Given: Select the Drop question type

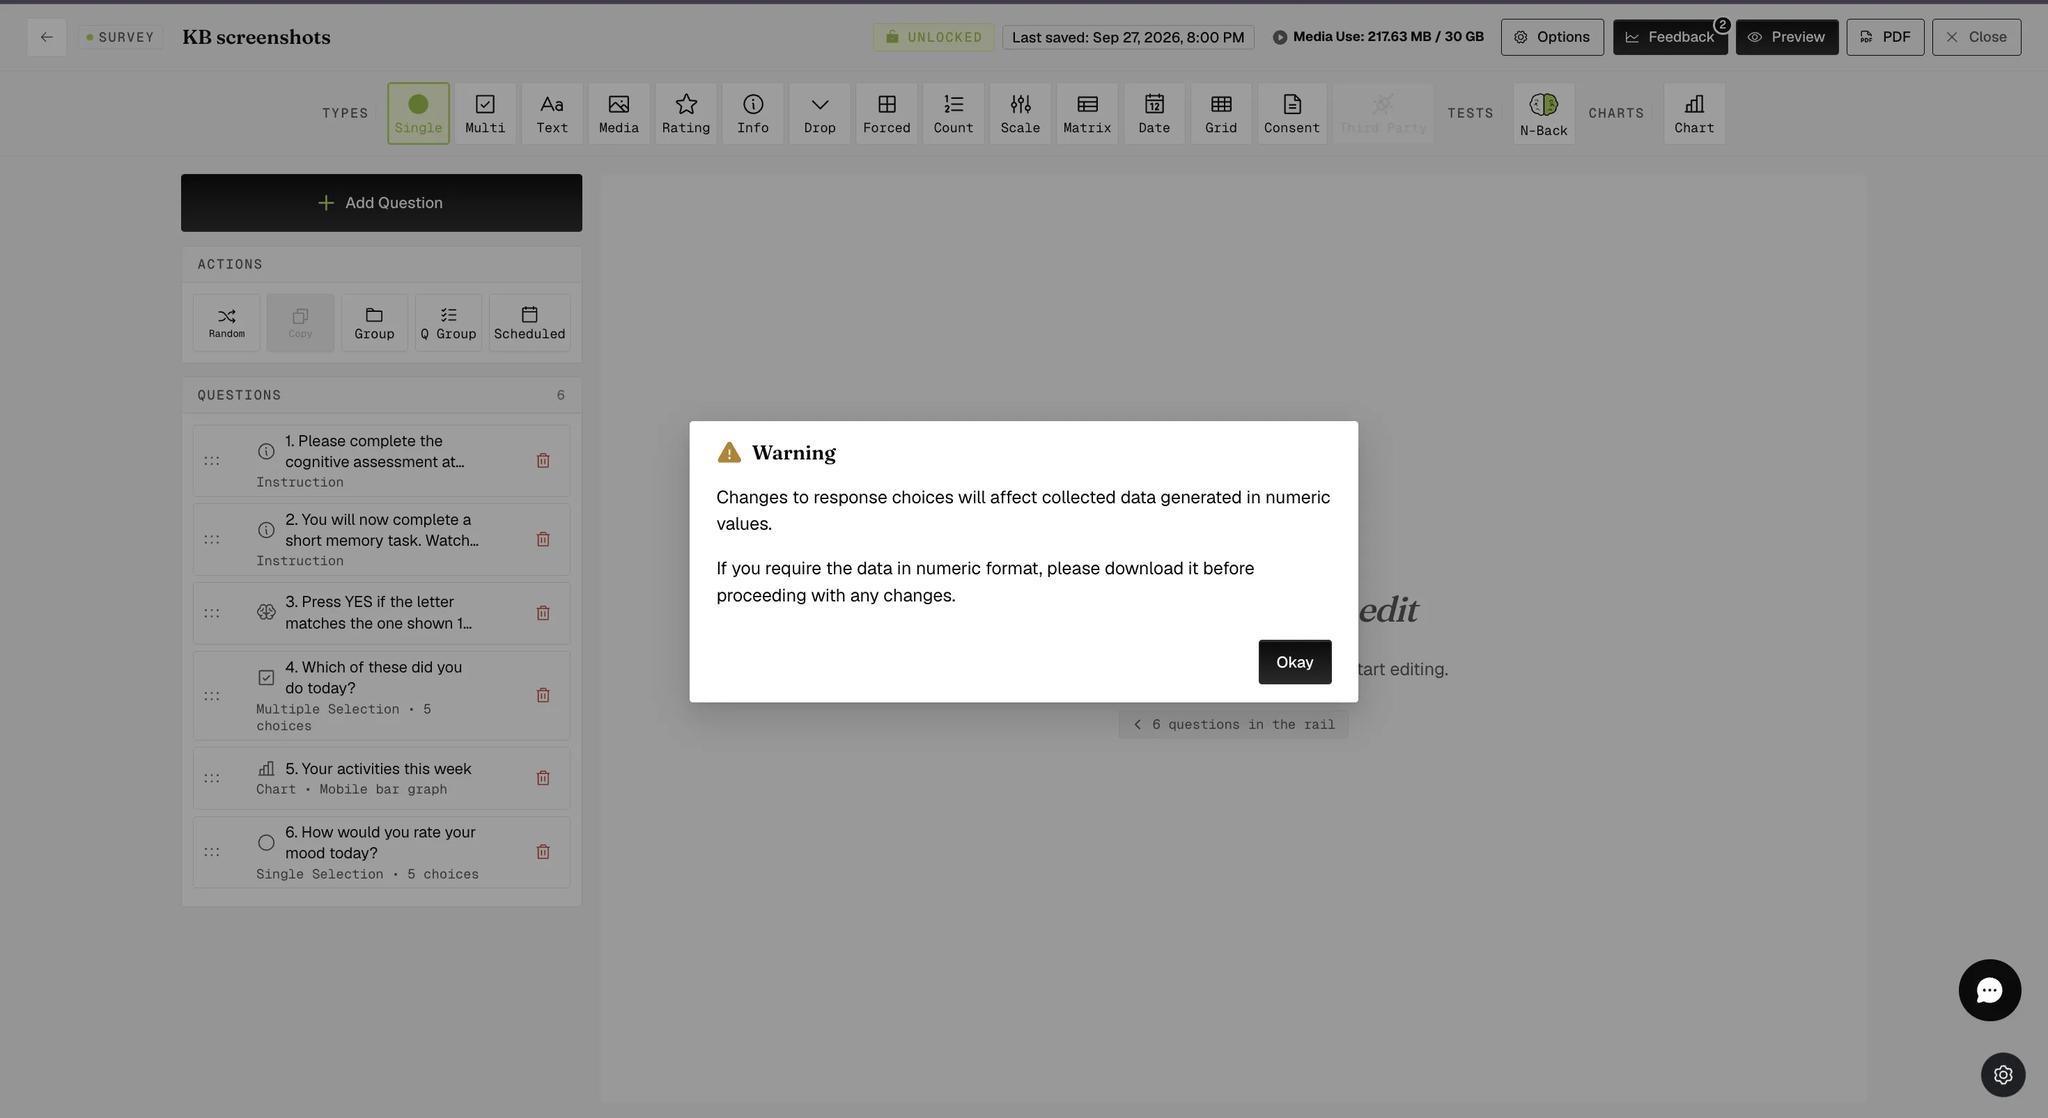Looking at the screenshot, I should coord(820,113).
